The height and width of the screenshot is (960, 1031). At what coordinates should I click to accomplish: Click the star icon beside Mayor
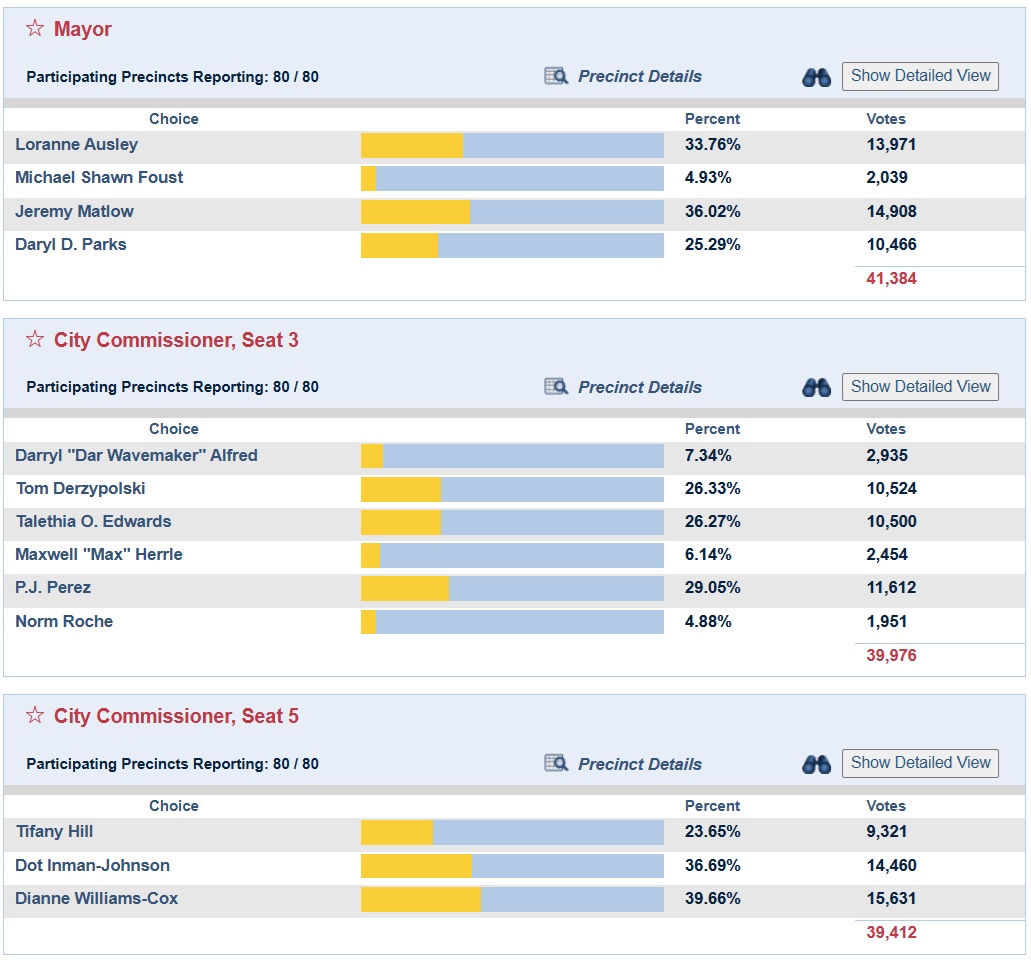point(35,28)
